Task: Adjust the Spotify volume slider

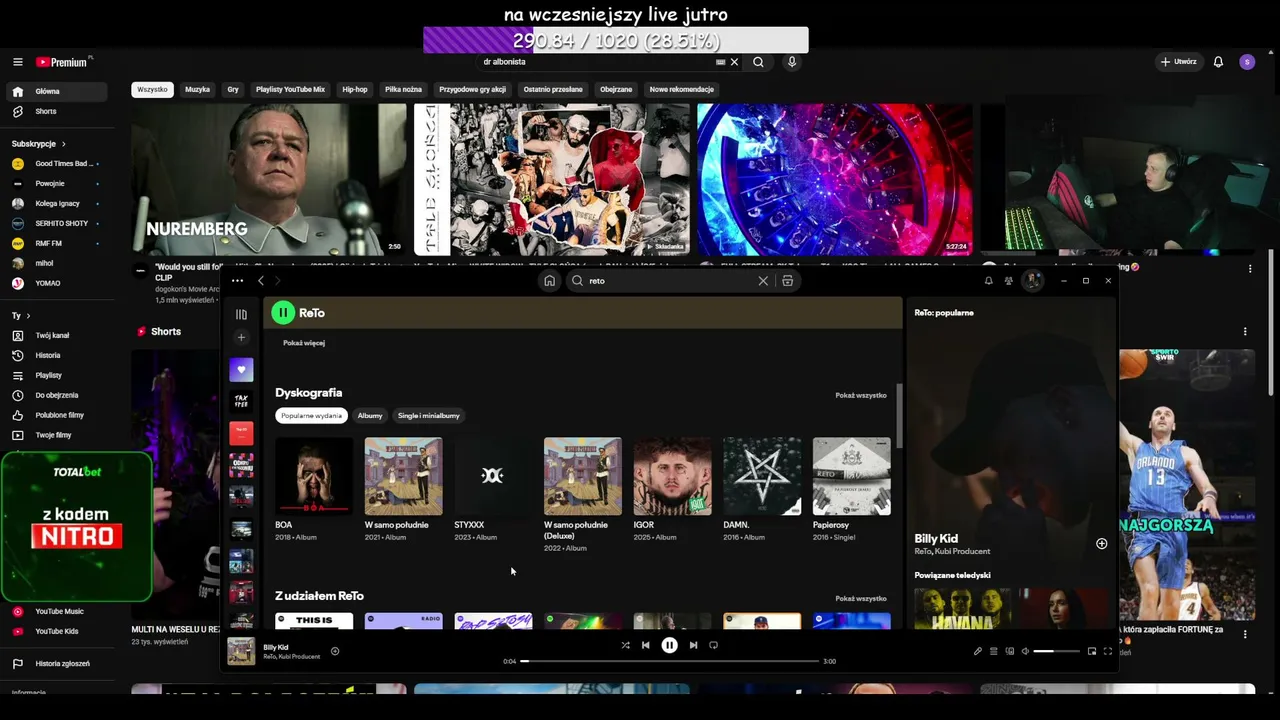Action: 1056,651
